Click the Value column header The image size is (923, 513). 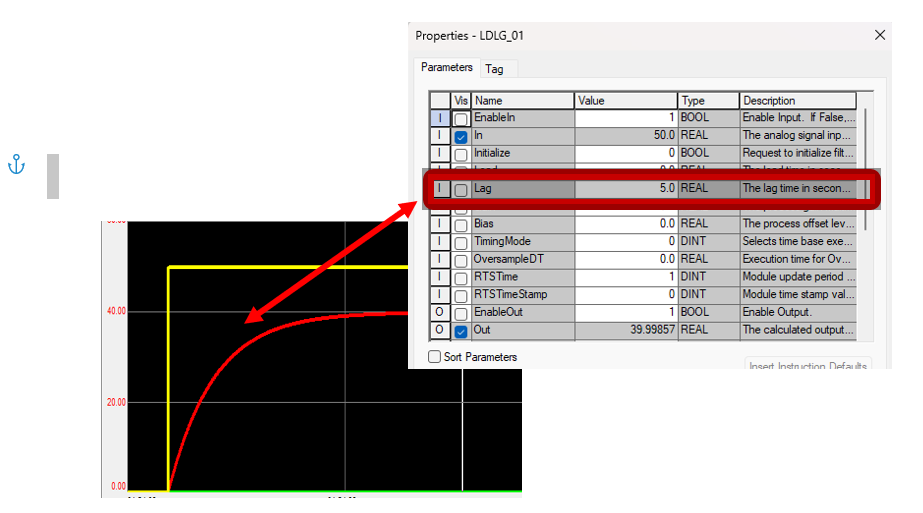pos(626,101)
